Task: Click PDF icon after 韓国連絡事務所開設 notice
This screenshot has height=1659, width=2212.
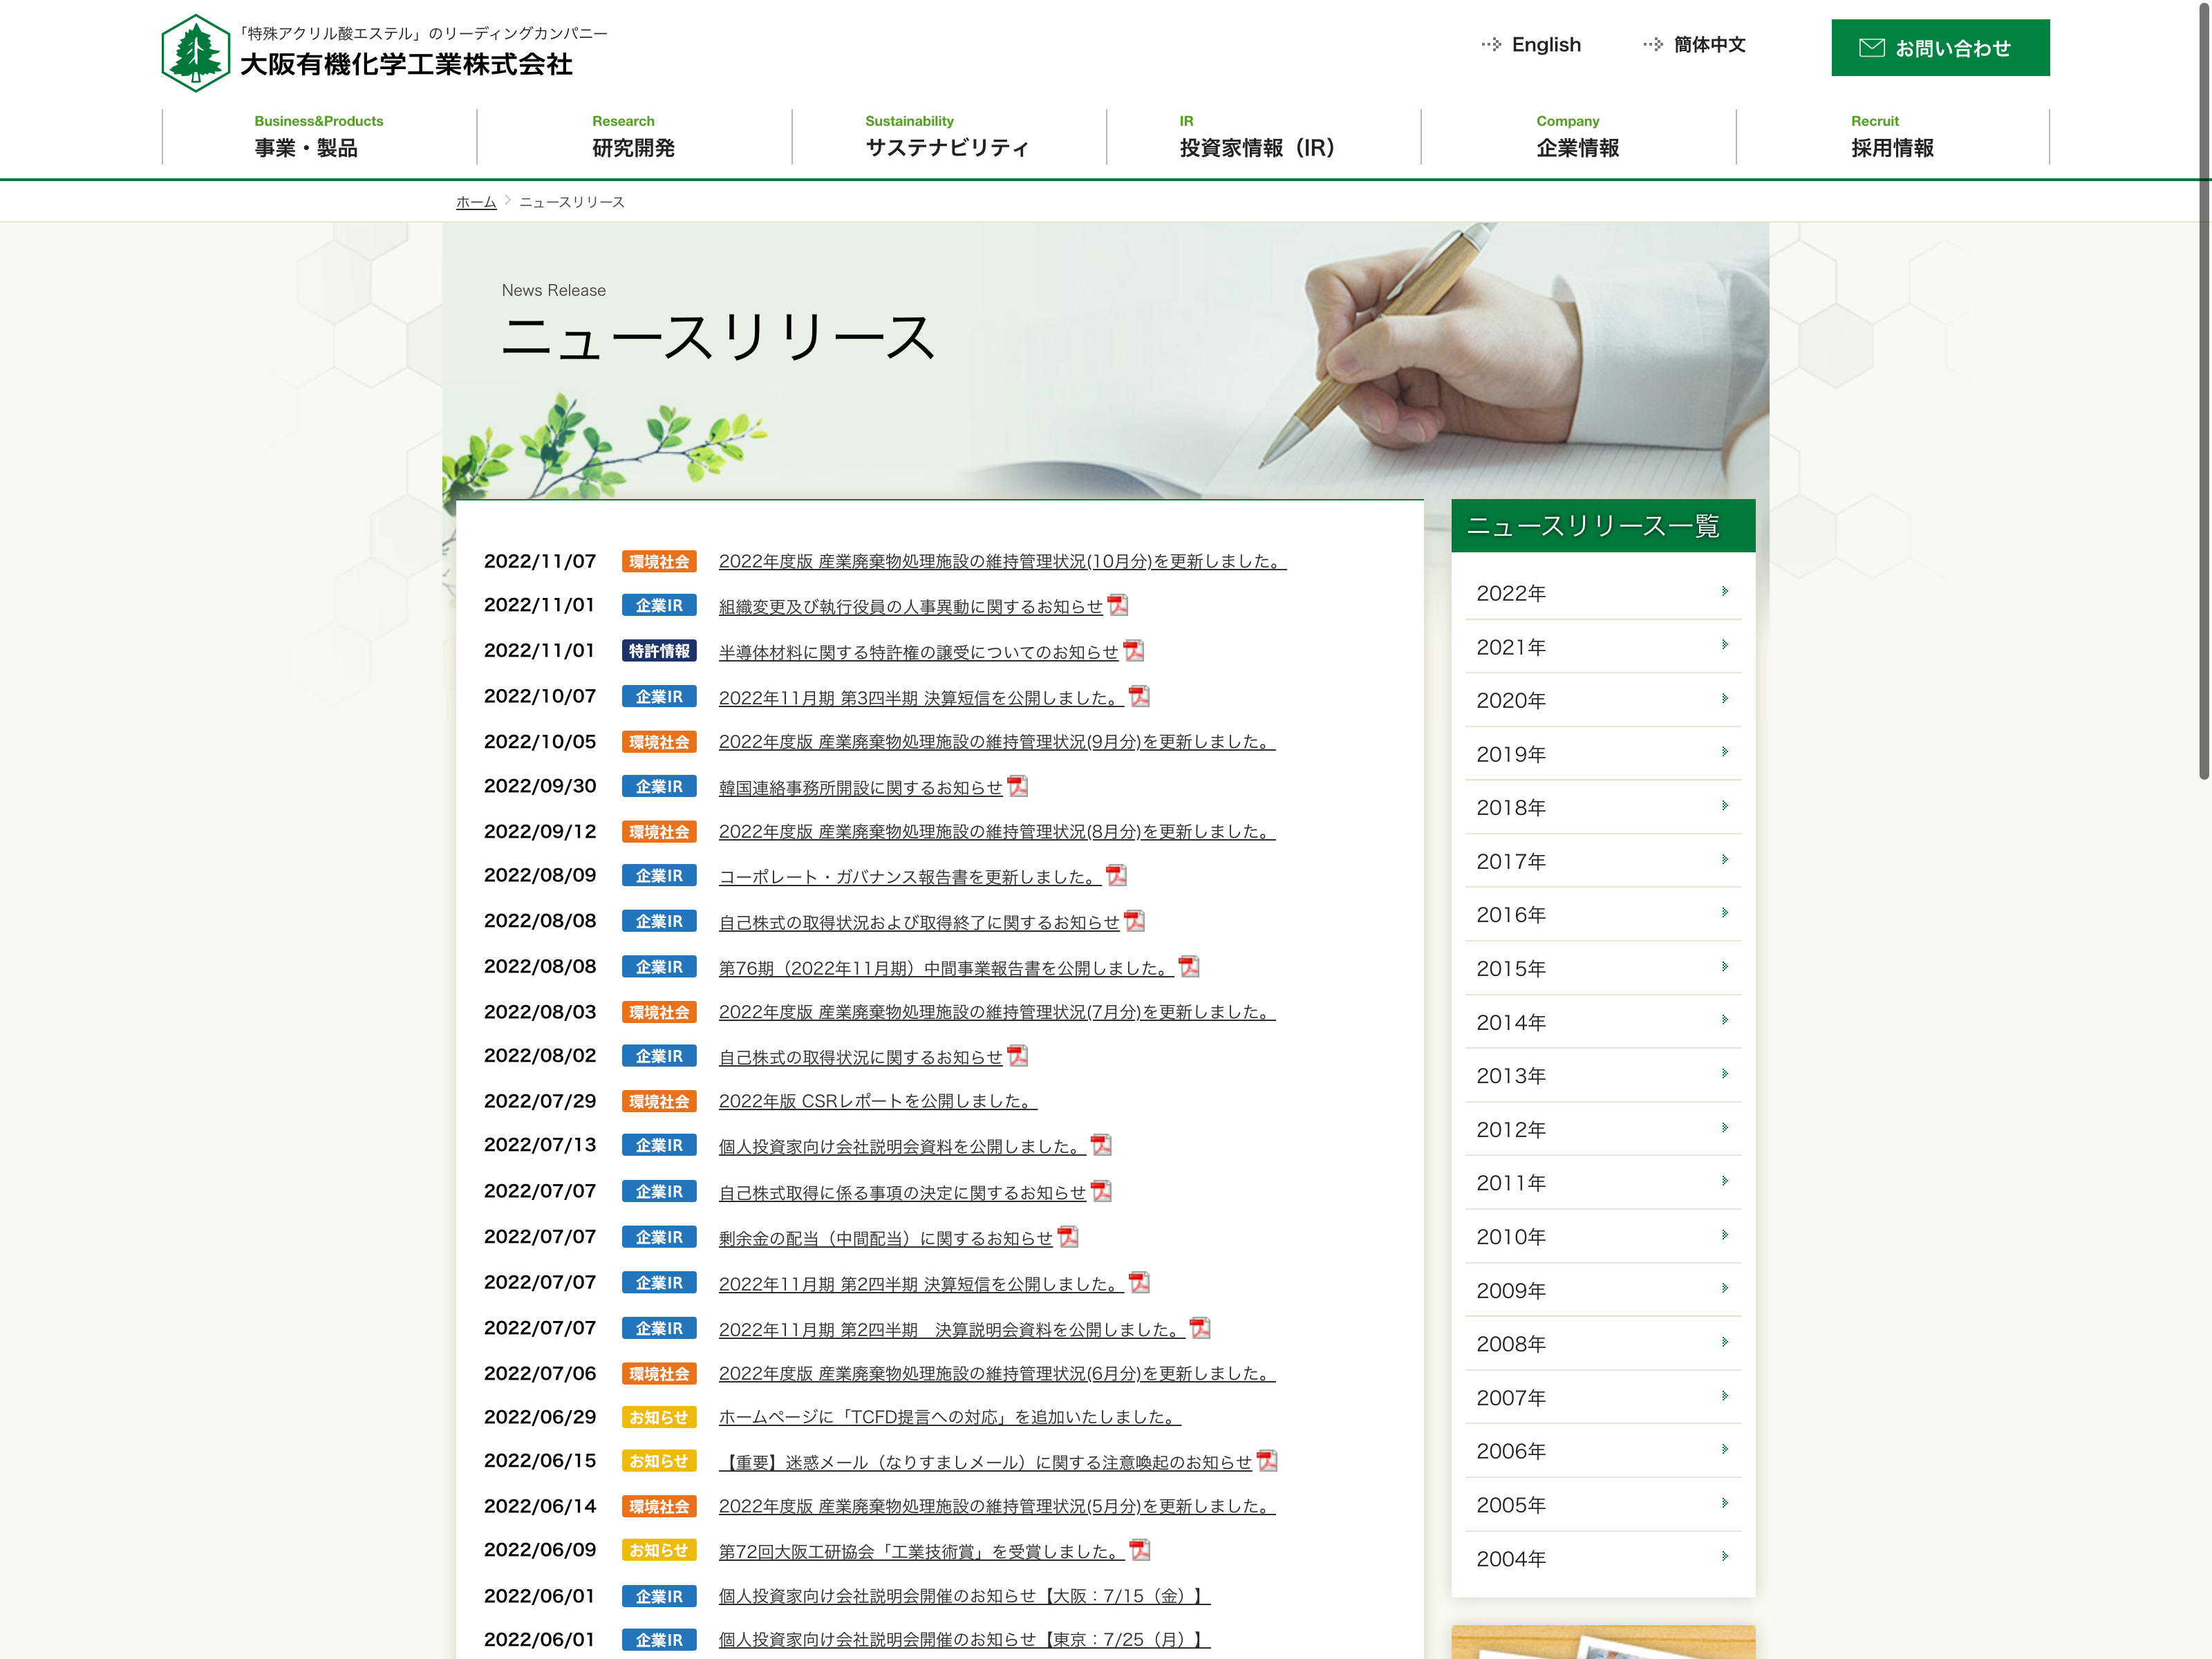Action: coord(1017,786)
